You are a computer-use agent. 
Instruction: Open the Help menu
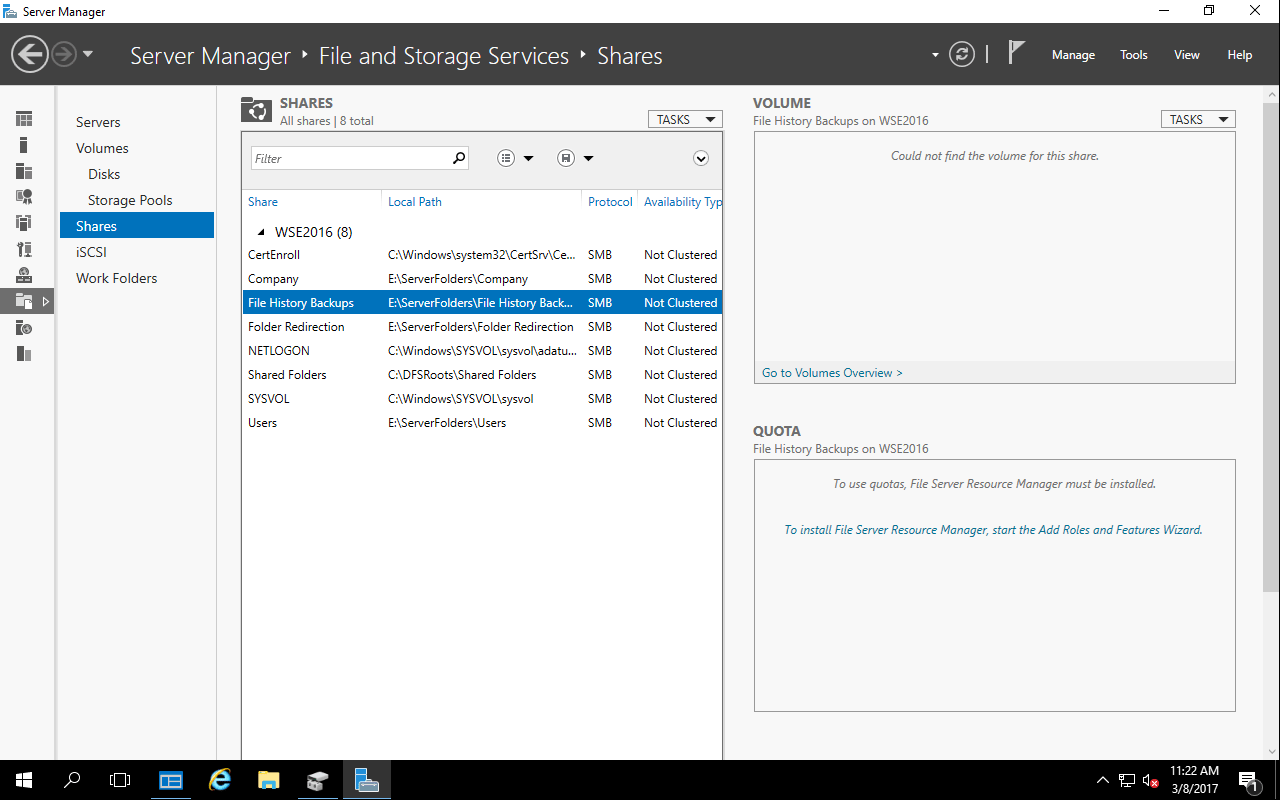point(1240,55)
